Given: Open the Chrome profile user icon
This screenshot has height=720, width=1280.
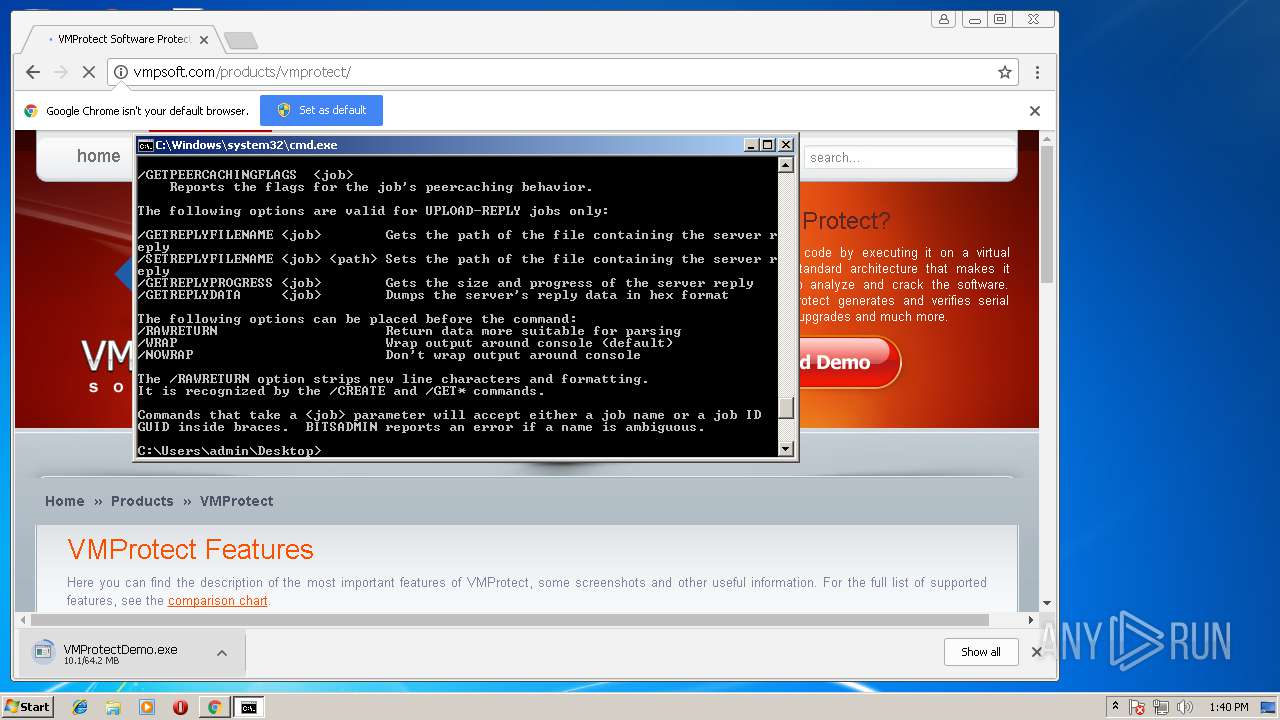Looking at the screenshot, I should click(x=943, y=19).
